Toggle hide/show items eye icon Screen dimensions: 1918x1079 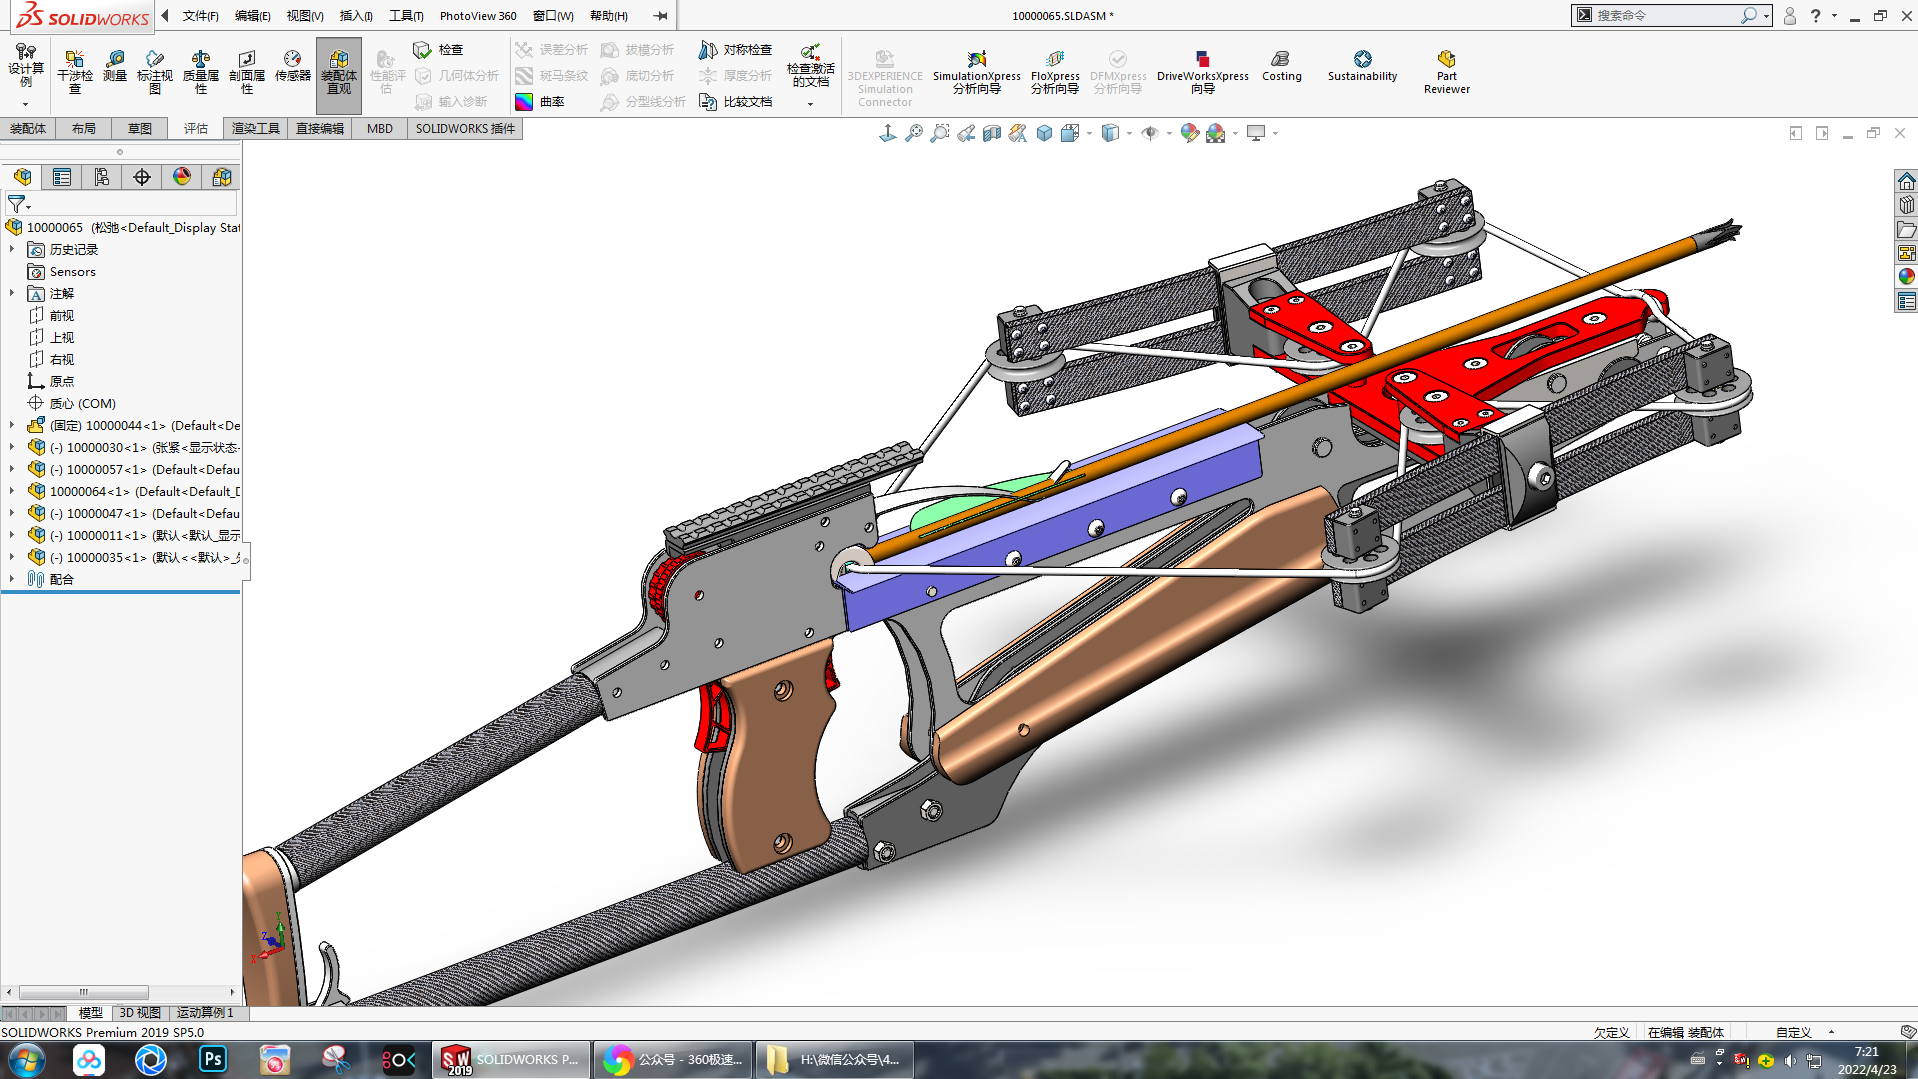click(1150, 133)
